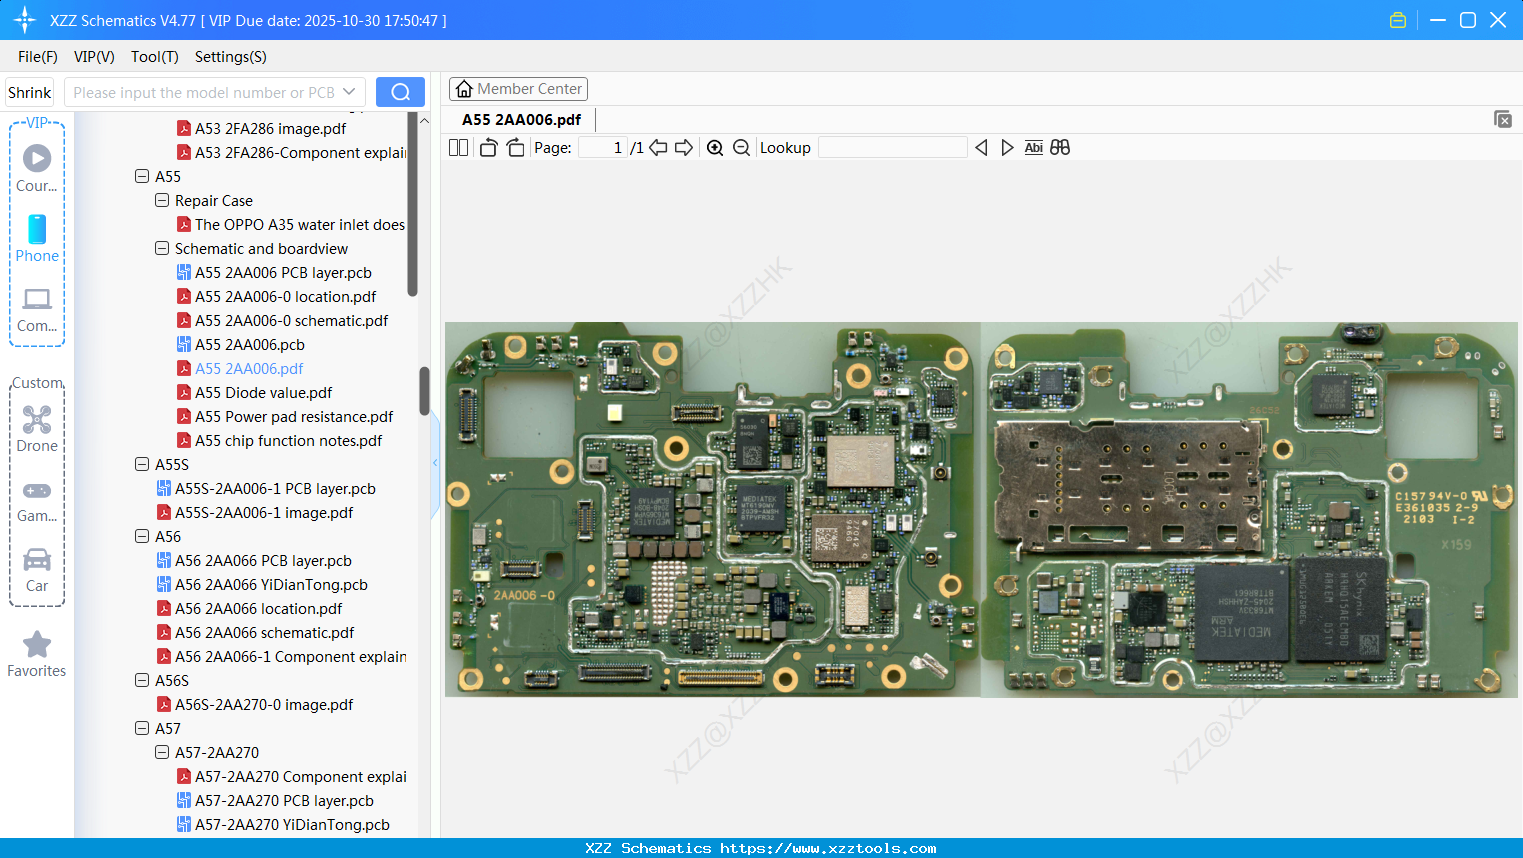
Task: Click the search magnifier button
Action: (x=400, y=92)
